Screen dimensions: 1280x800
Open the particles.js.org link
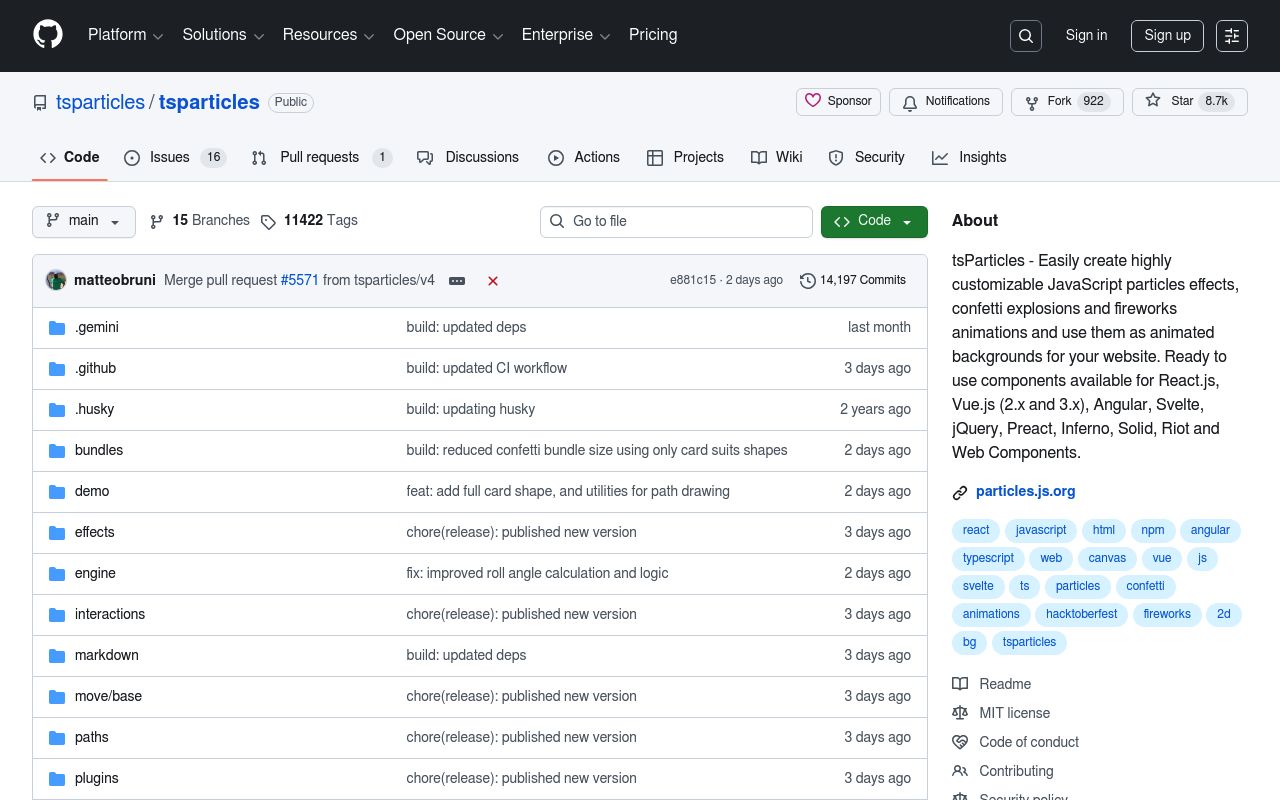(x=1025, y=491)
